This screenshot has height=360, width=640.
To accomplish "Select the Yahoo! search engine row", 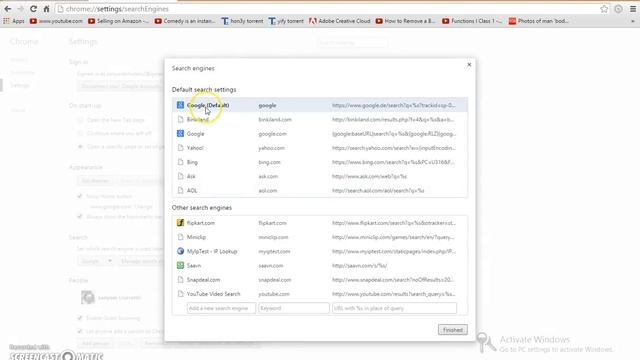I will point(320,148).
